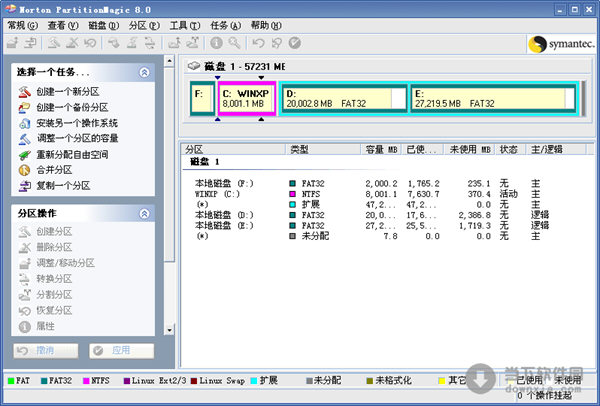Click the green FAT legend swatch
Image resolution: width=600 pixels, height=406 pixels.
pyautogui.click(x=11, y=381)
